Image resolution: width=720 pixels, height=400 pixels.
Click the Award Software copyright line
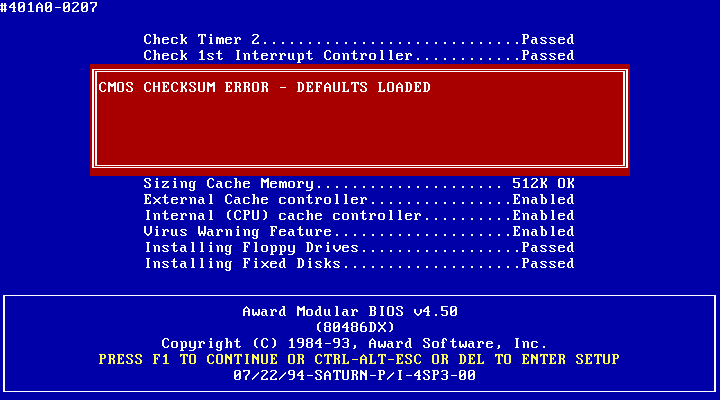[355, 344]
